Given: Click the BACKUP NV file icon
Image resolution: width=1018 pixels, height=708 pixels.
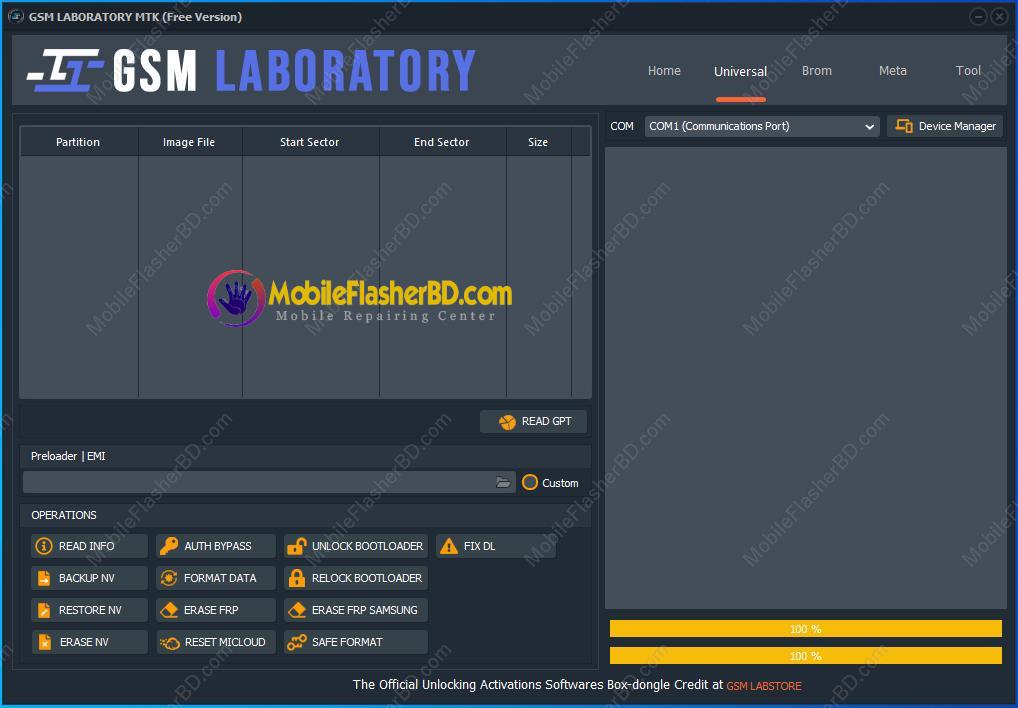Looking at the screenshot, I should 43,578.
